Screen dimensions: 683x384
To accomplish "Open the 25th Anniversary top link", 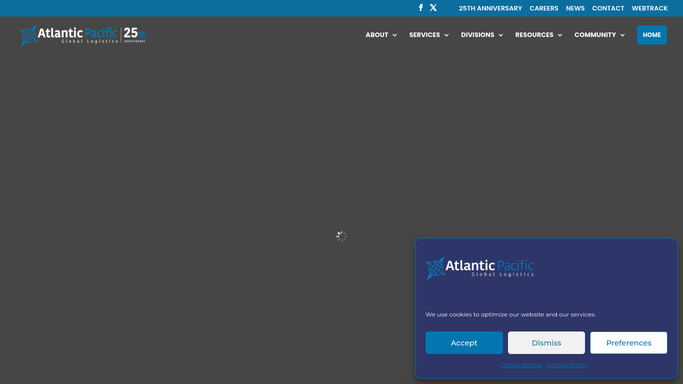I will coord(490,8).
